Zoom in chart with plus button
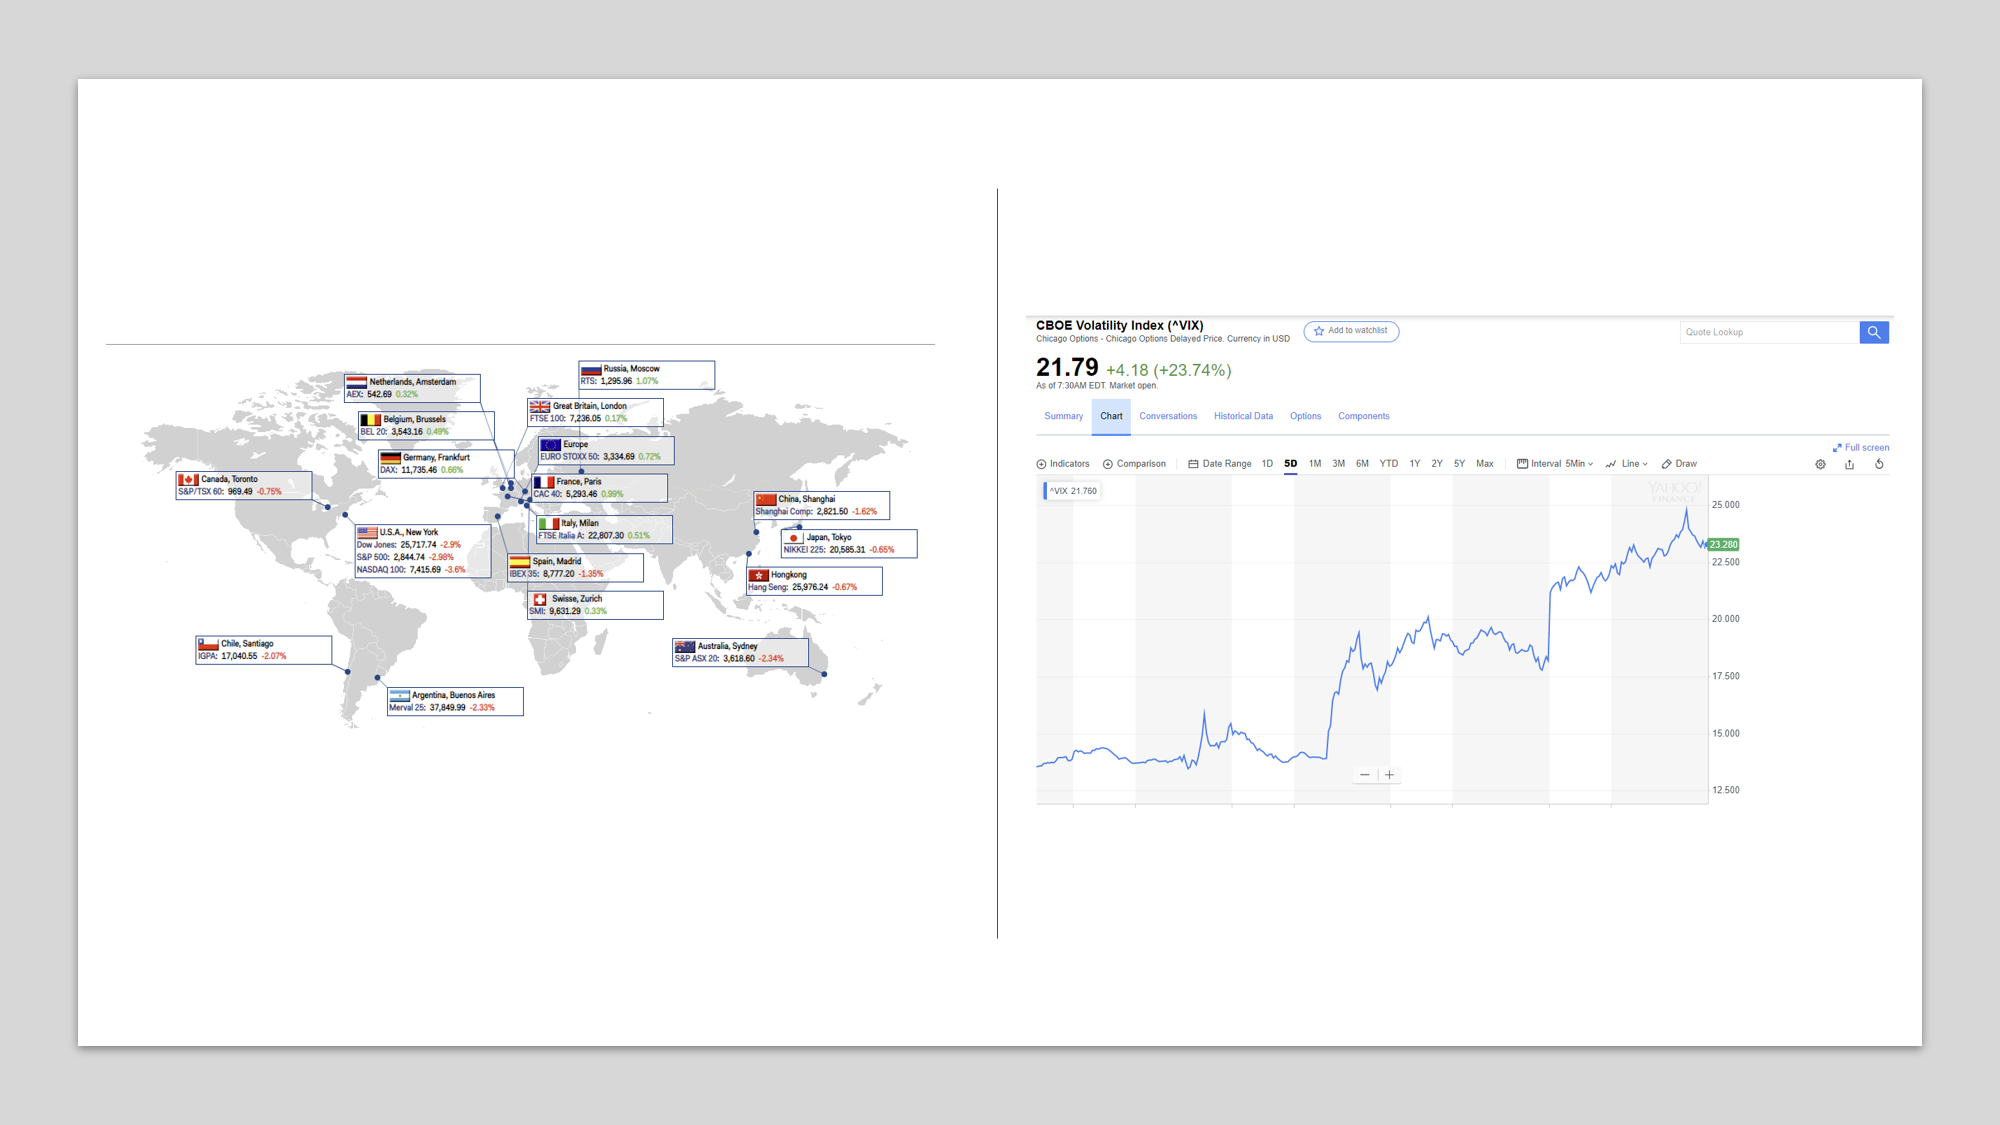Screen dimensions: 2000x1125 point(1389,775)
